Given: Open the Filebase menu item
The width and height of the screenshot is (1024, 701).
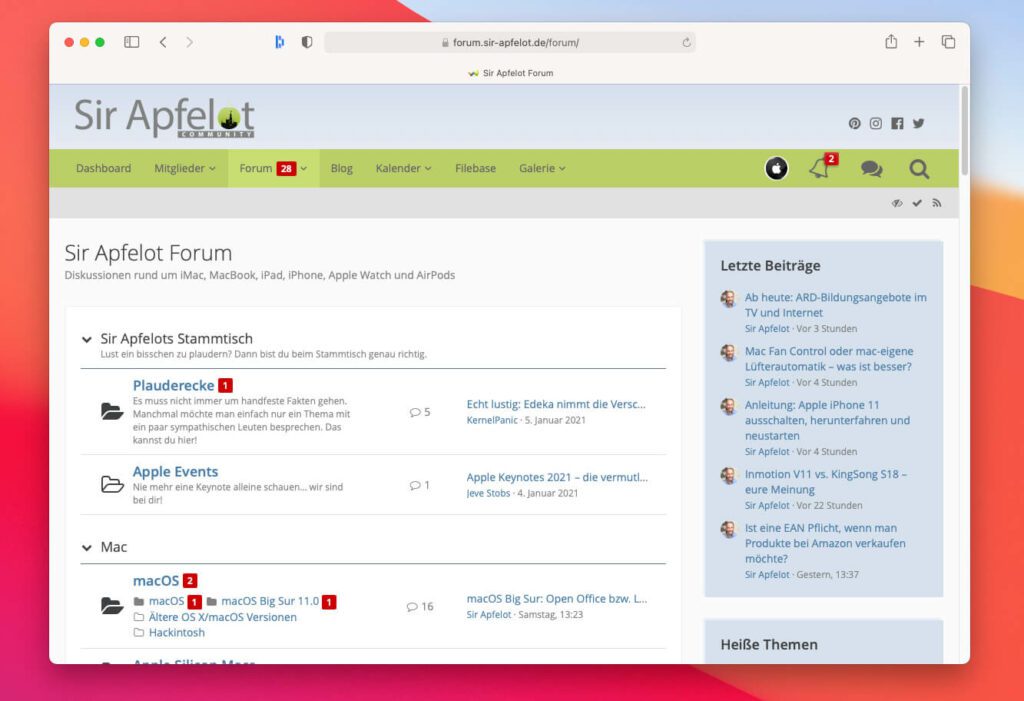Looking at the screenshot, I should click(475, 168).
